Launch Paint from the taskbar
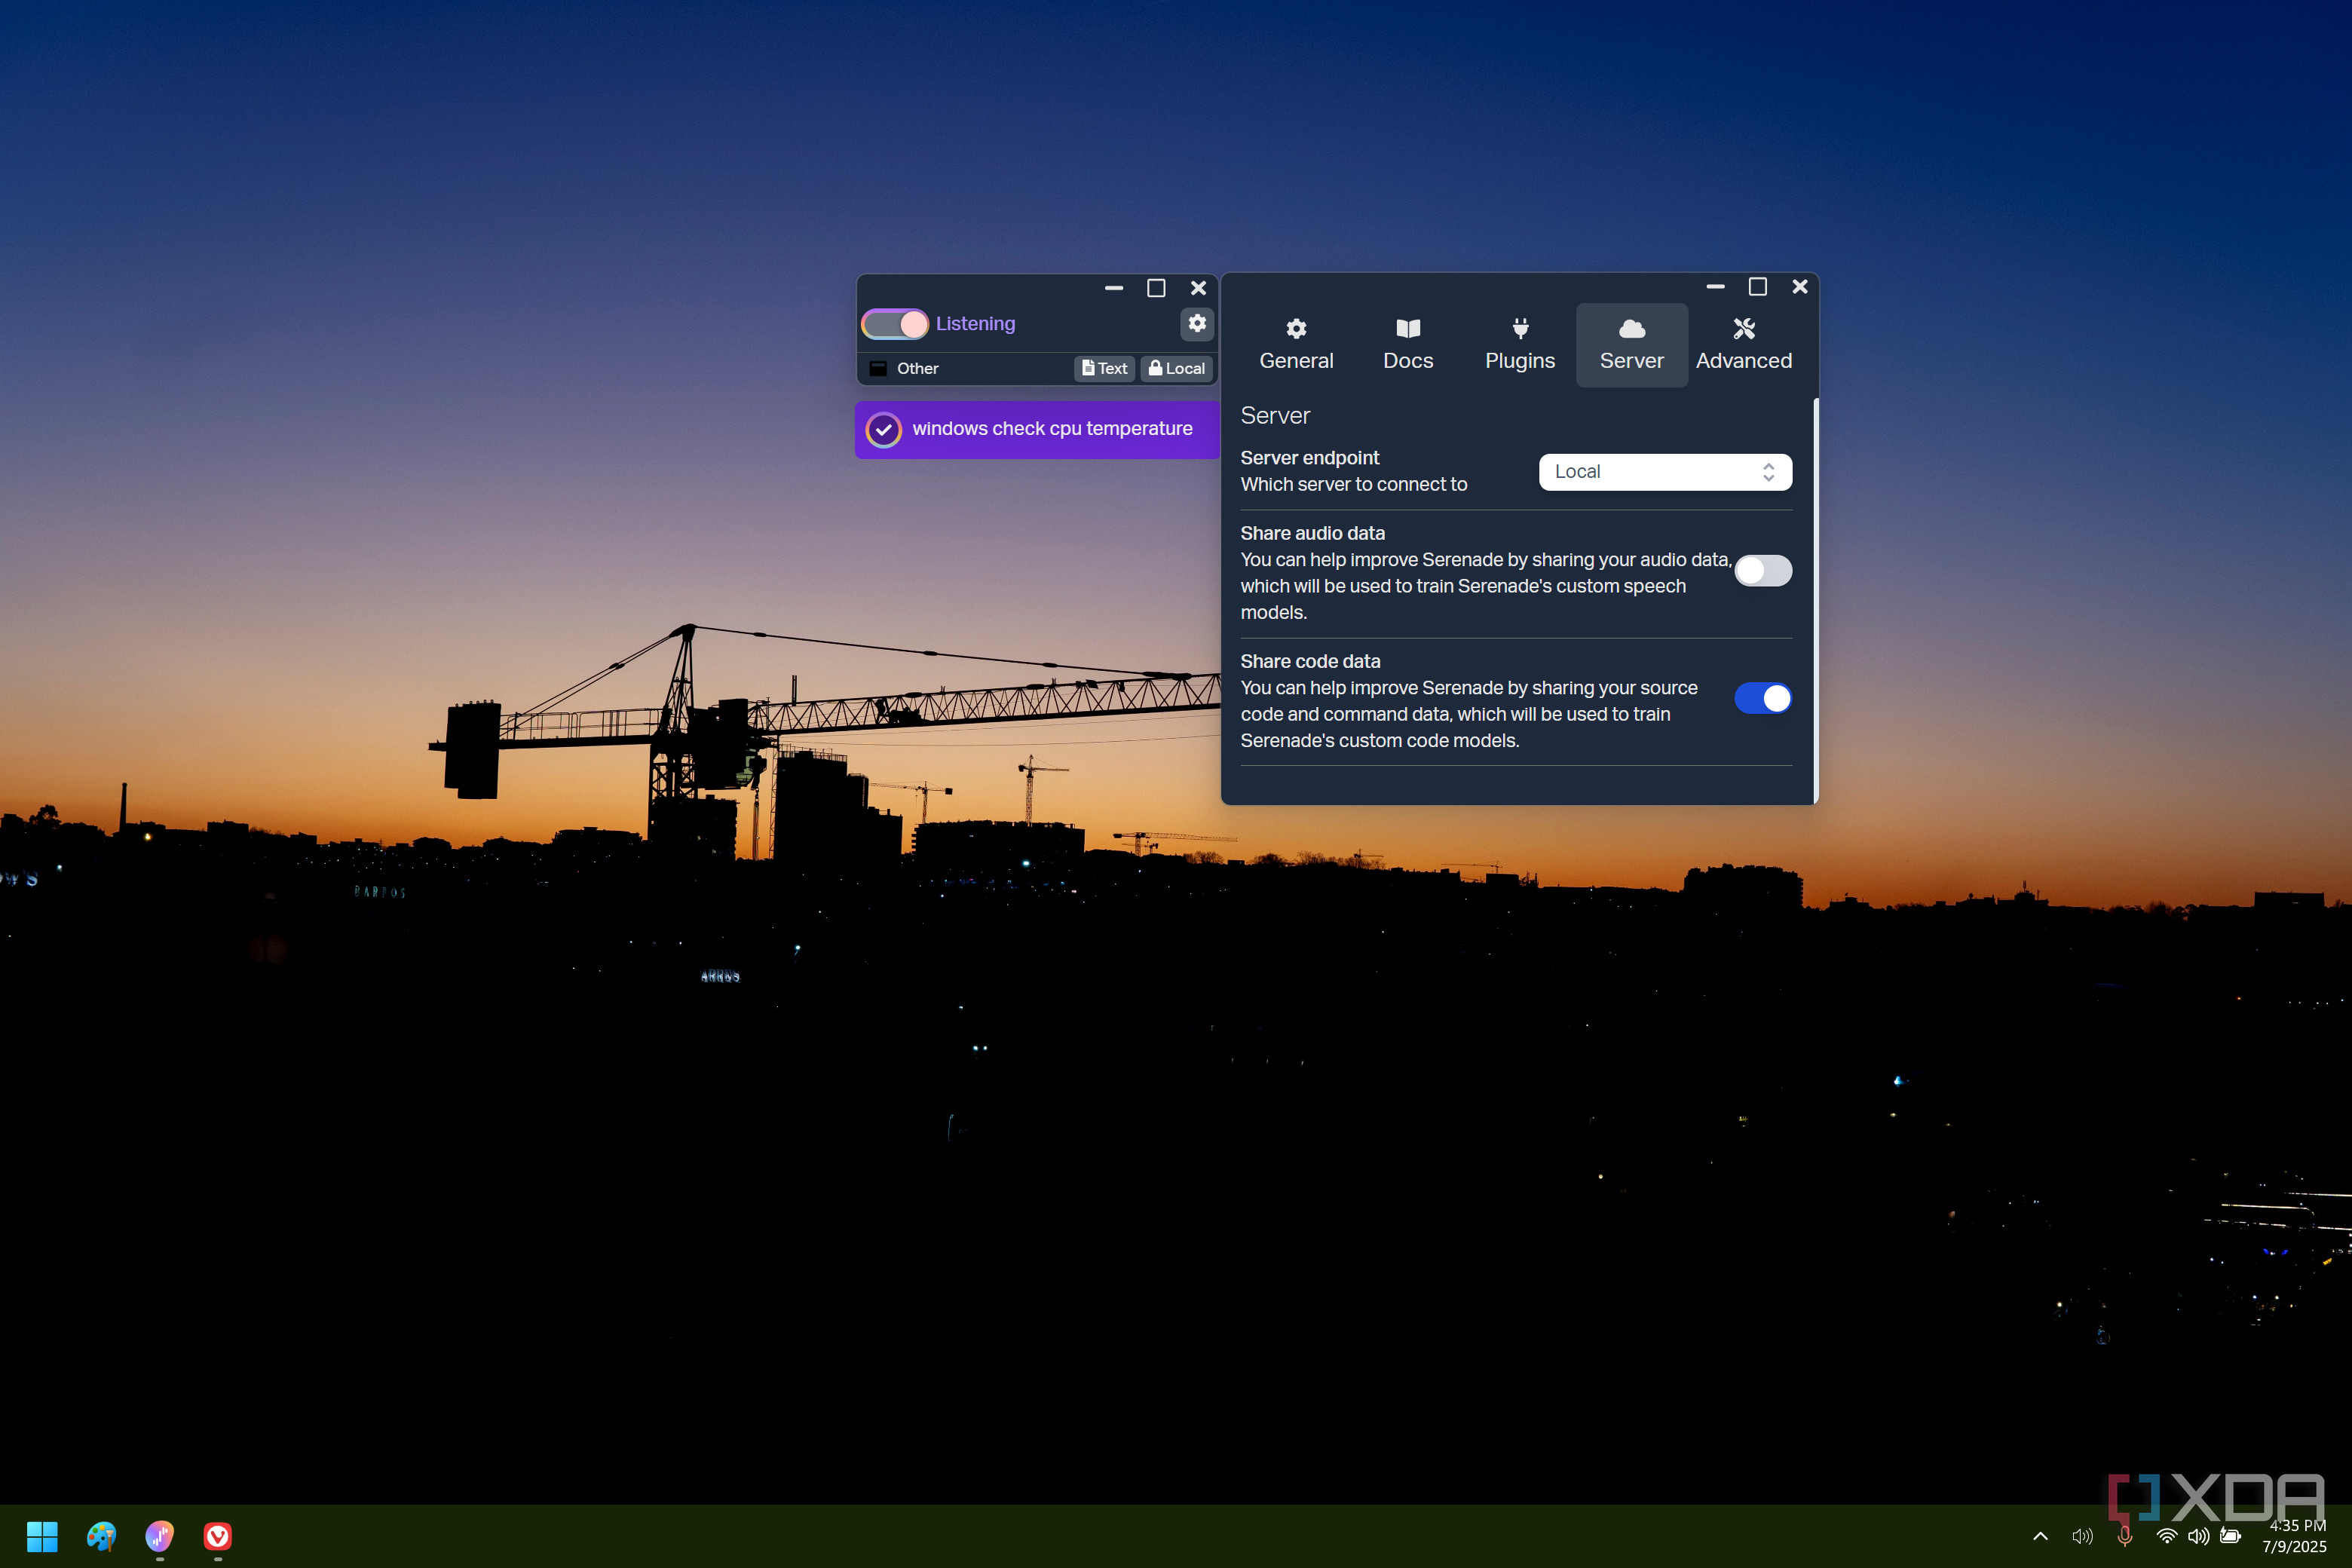 (101, 1537)
